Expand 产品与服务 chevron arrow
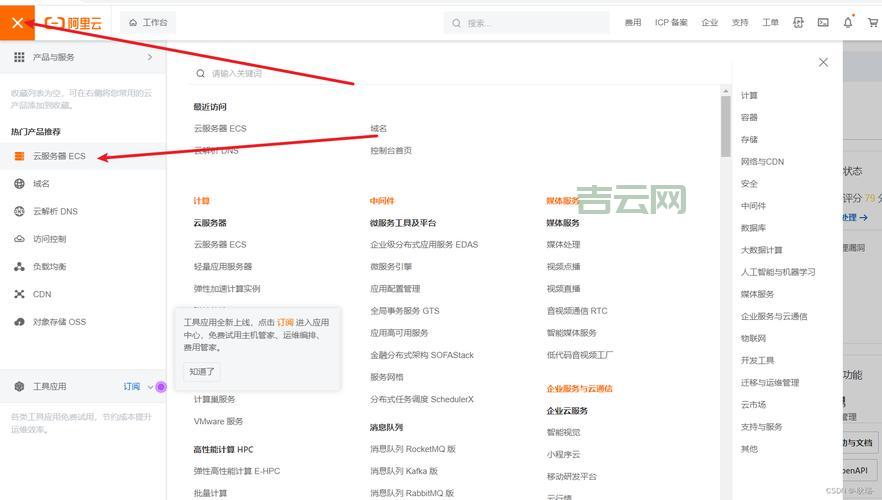 (x=150, y=57)
